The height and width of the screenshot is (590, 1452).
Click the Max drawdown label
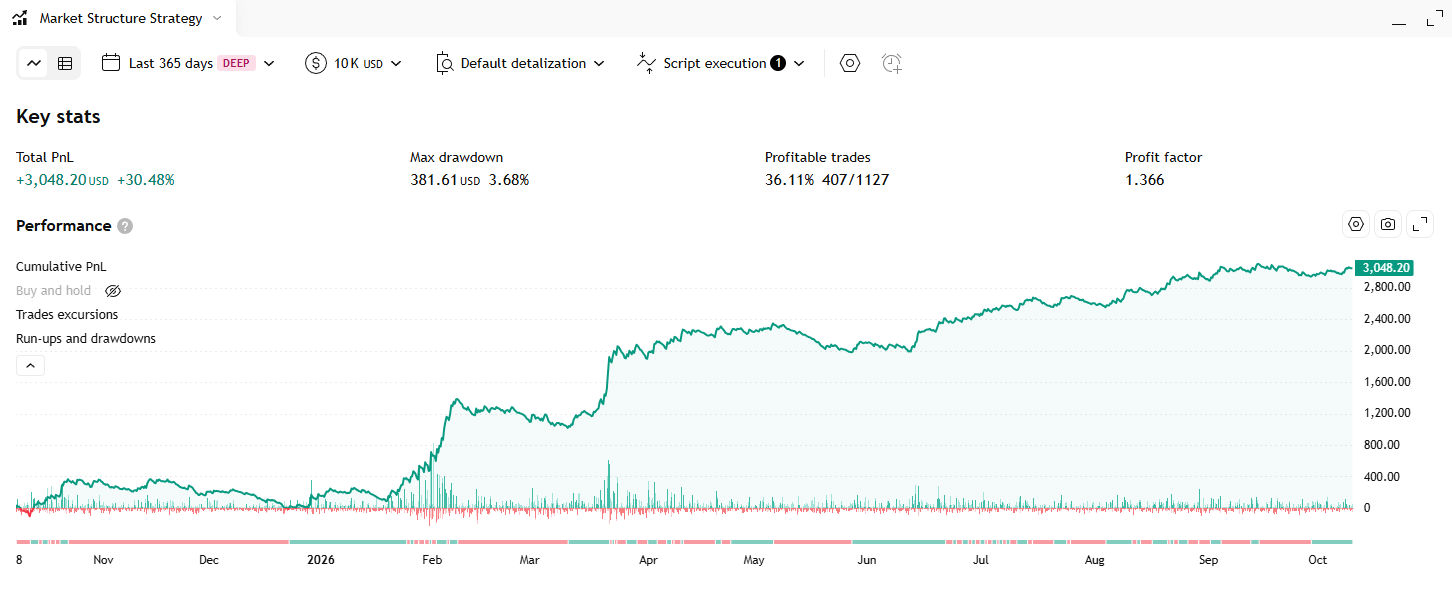(x=457, y=157)
